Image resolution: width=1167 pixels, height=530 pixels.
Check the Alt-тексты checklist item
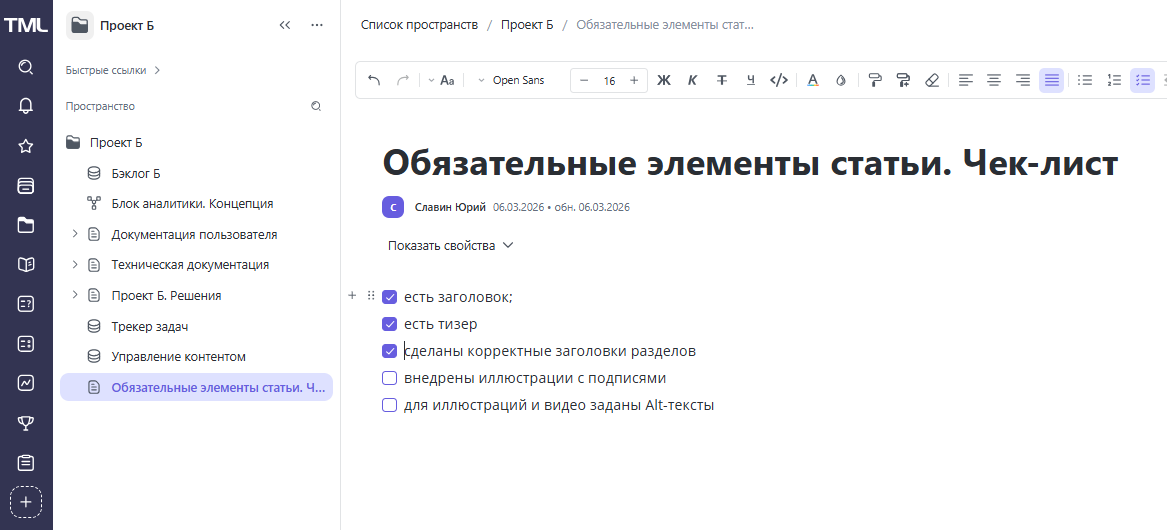(389, 406)
